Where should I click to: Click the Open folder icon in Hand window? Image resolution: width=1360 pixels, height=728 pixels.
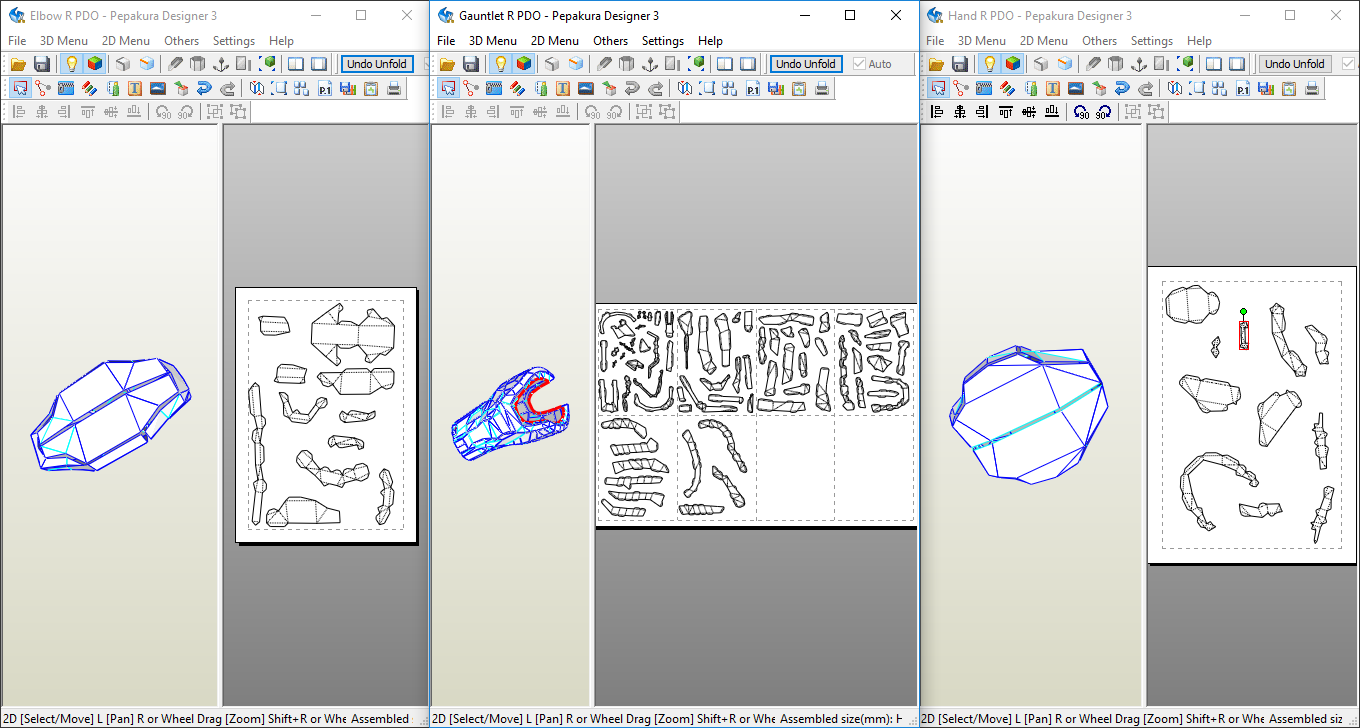coord(936,64)
